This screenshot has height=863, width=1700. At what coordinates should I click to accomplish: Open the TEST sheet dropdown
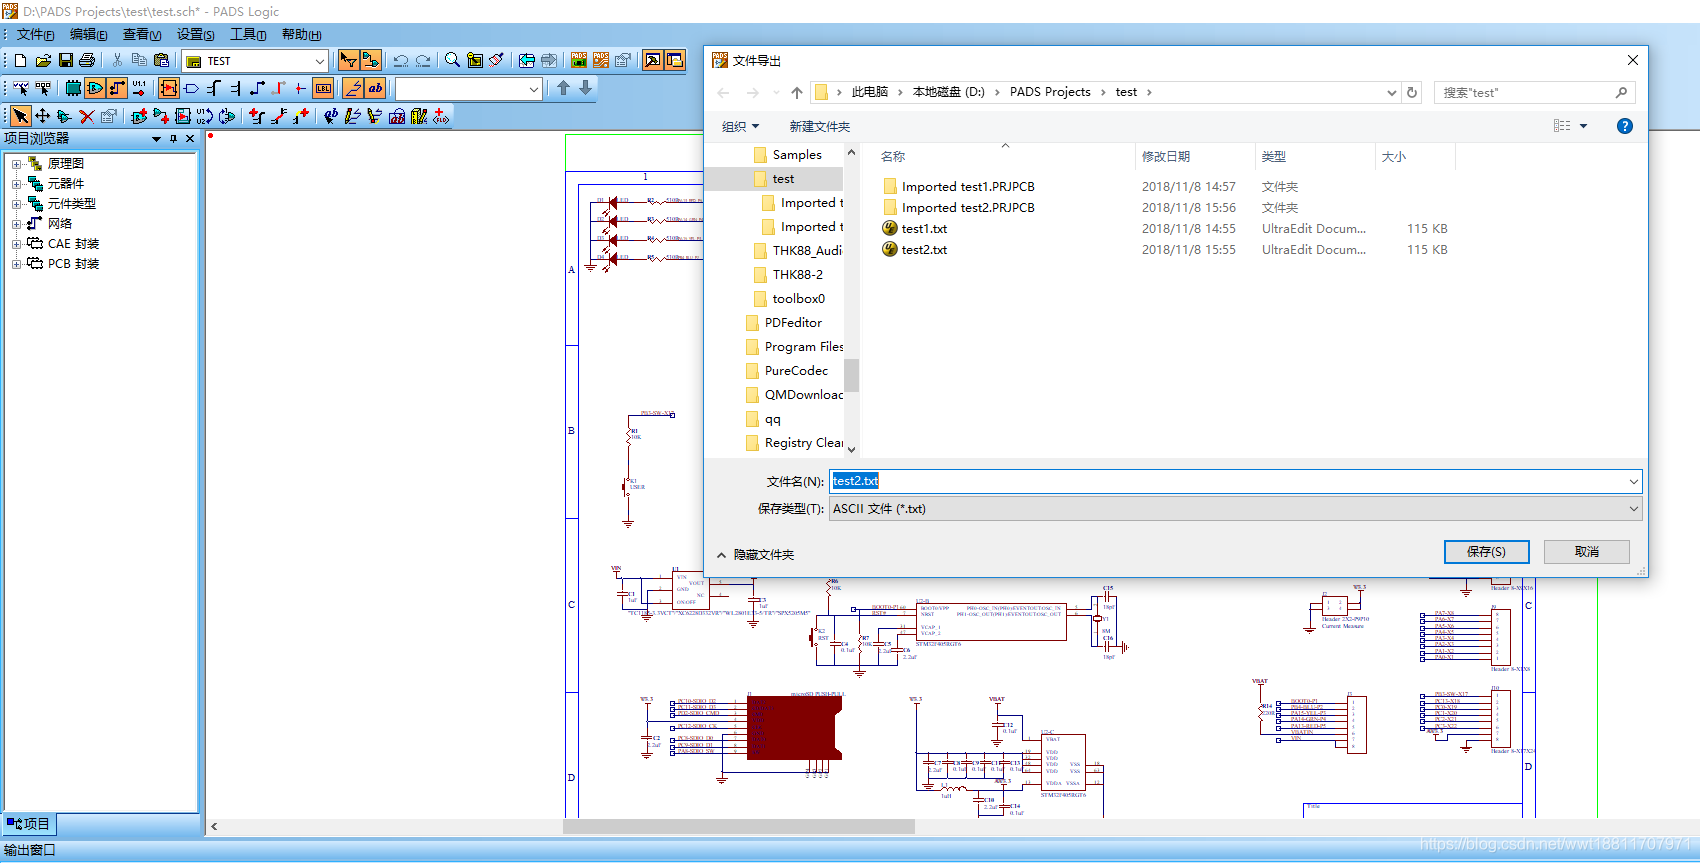coord(319,62)
